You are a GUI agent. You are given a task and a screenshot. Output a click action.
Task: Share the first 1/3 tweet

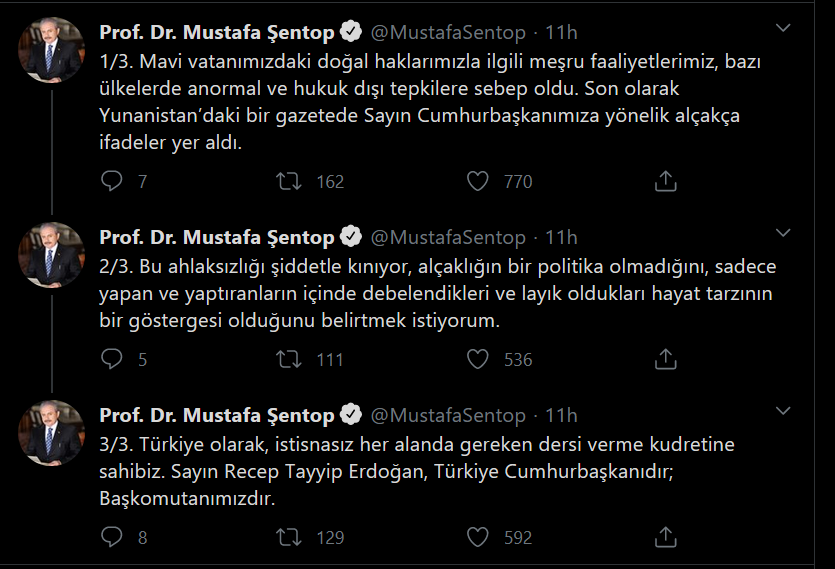click(665, 181)
